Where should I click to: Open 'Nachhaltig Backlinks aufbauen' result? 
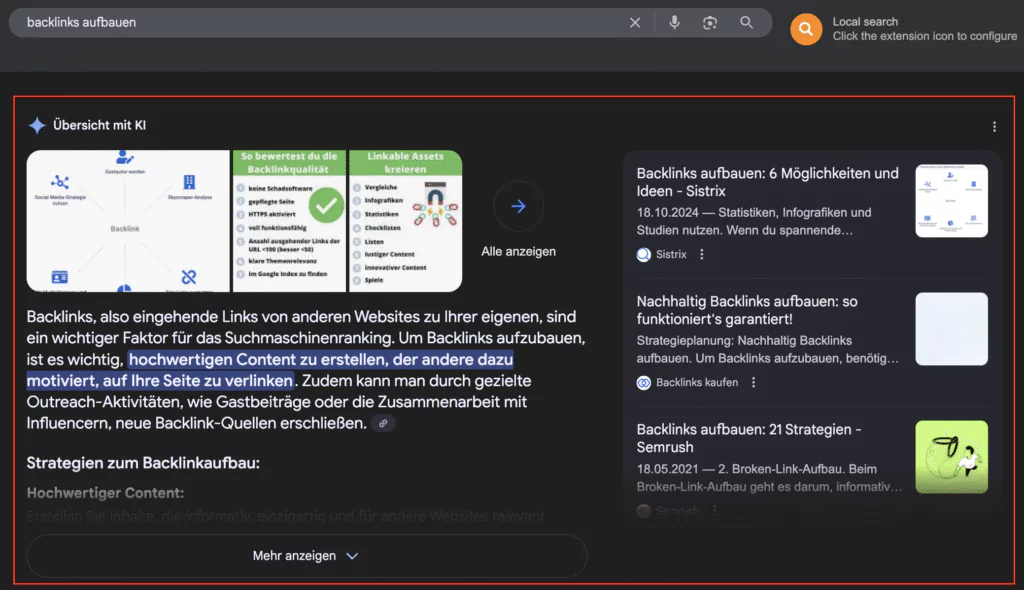[x=747, y=310]
